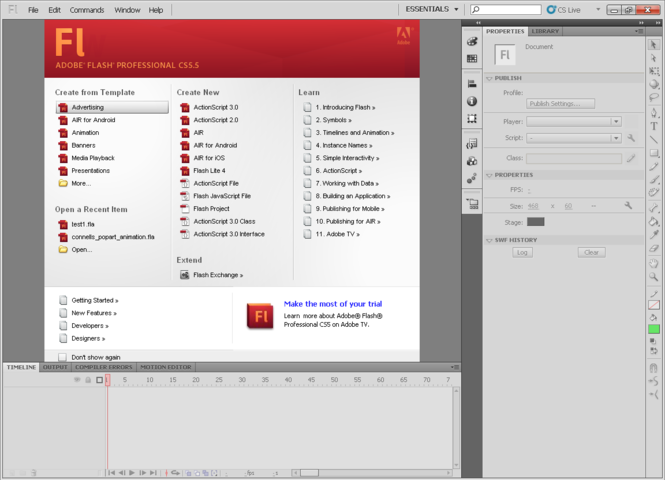The height and width of the screenshot is (480, 665).
Task: Open the Commands menu
Action: (x=87, y=10)
